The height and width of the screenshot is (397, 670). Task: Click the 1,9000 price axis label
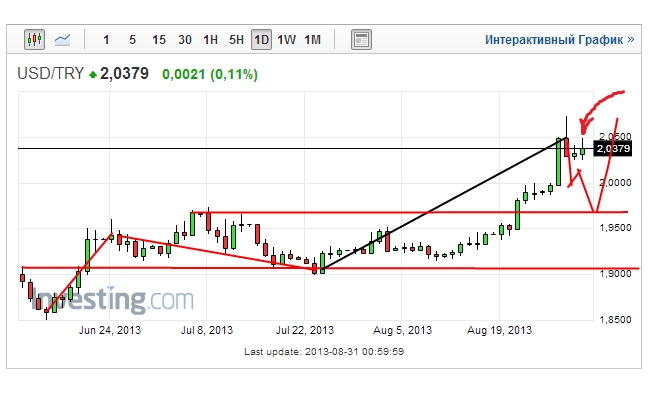coord(615,274)
